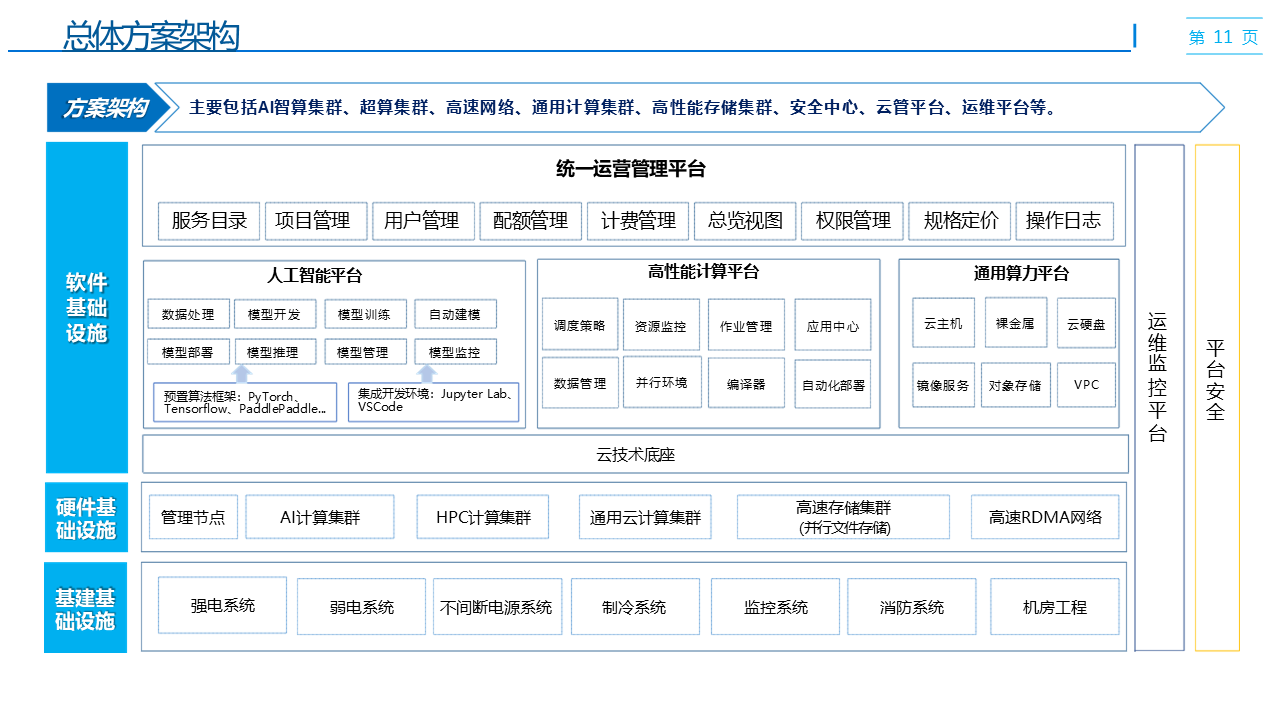This screenshot has width=1280, height=720.
Task: Select the 资源监控 box
Action: 661,325
